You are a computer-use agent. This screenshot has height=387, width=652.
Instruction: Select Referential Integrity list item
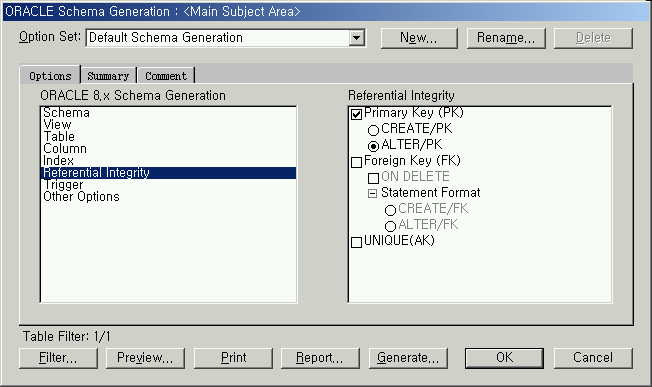168,173
